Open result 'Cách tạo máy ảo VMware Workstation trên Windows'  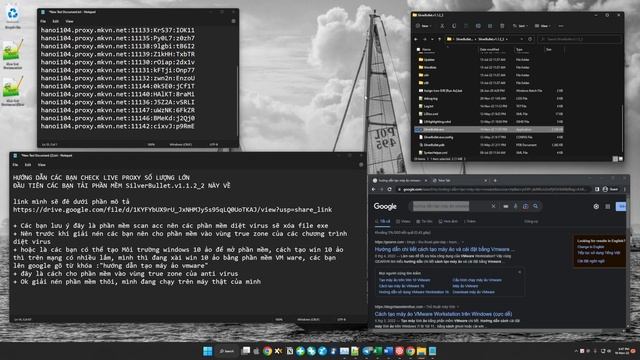(443, 314)
